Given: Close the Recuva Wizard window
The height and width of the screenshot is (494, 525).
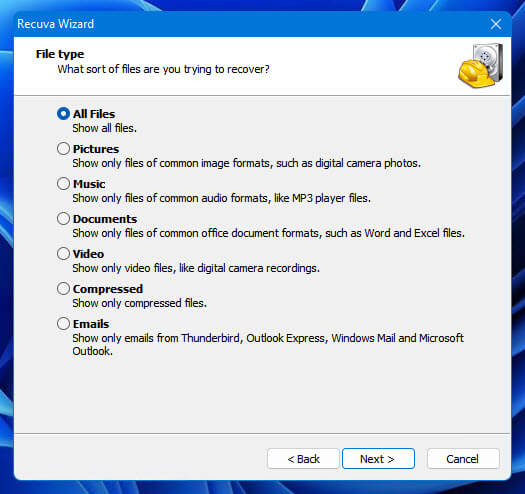Looking at the screenshot, I should click(x=496, y=24).
